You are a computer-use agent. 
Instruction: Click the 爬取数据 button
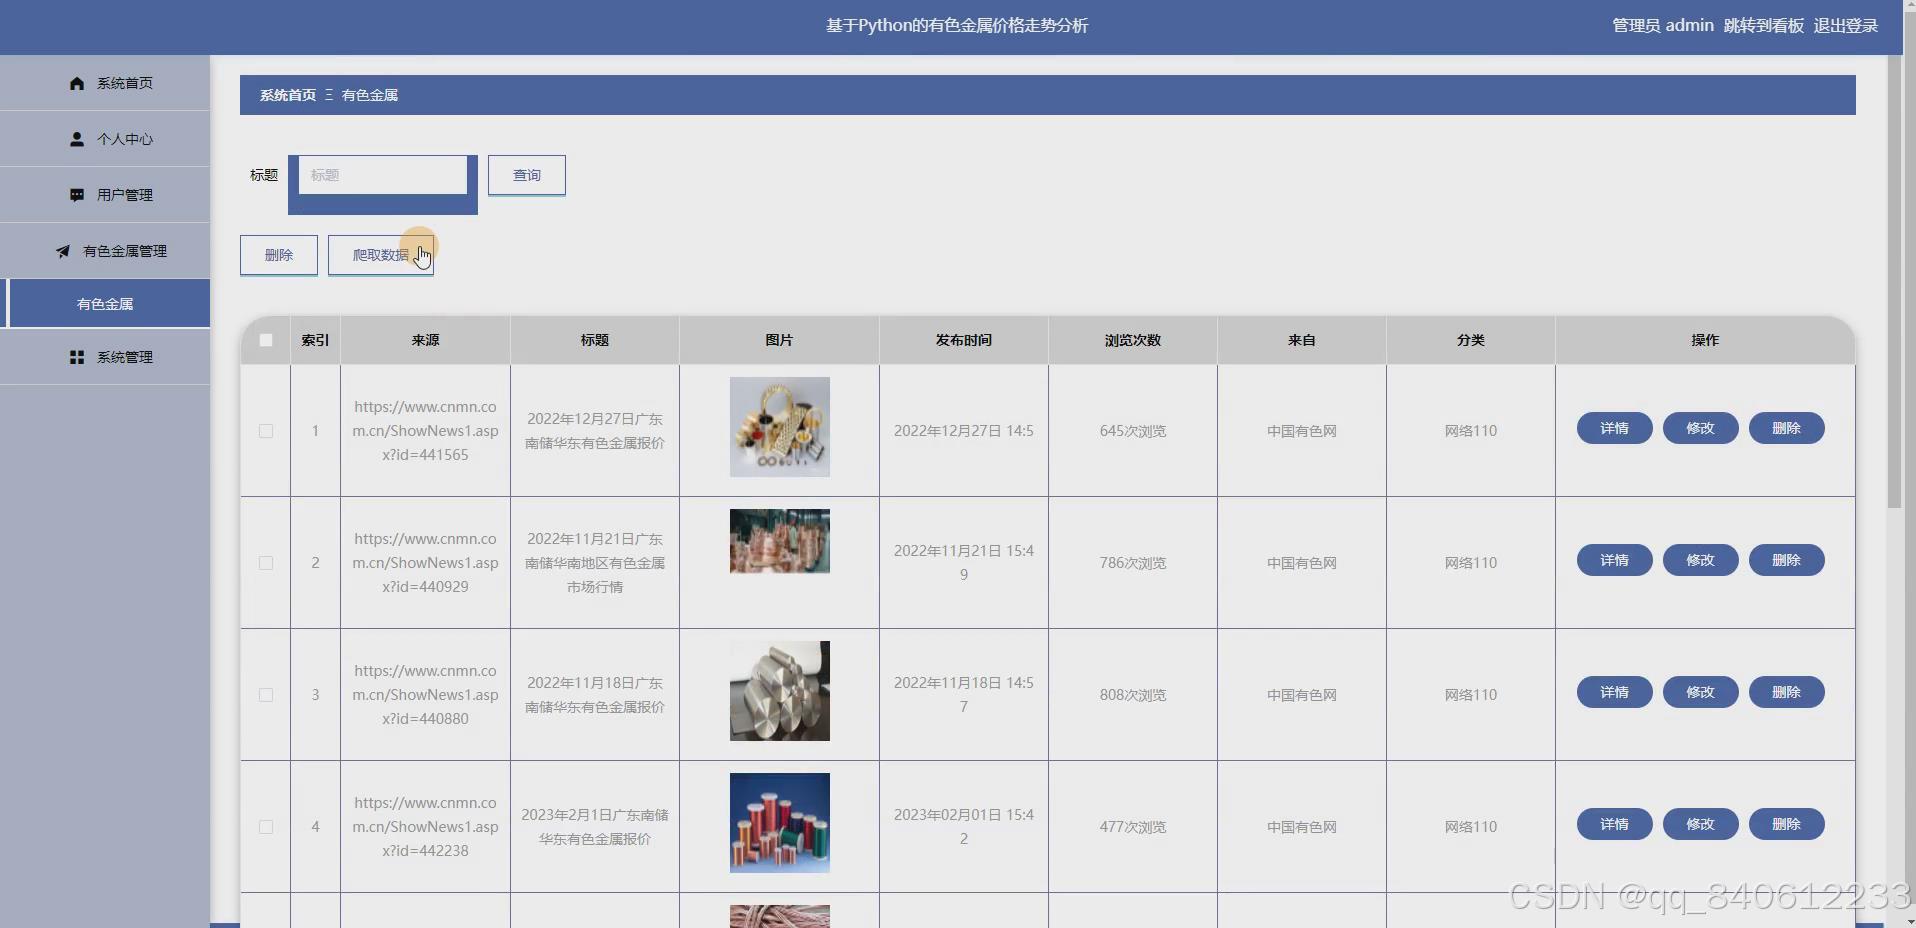(381, 255)
